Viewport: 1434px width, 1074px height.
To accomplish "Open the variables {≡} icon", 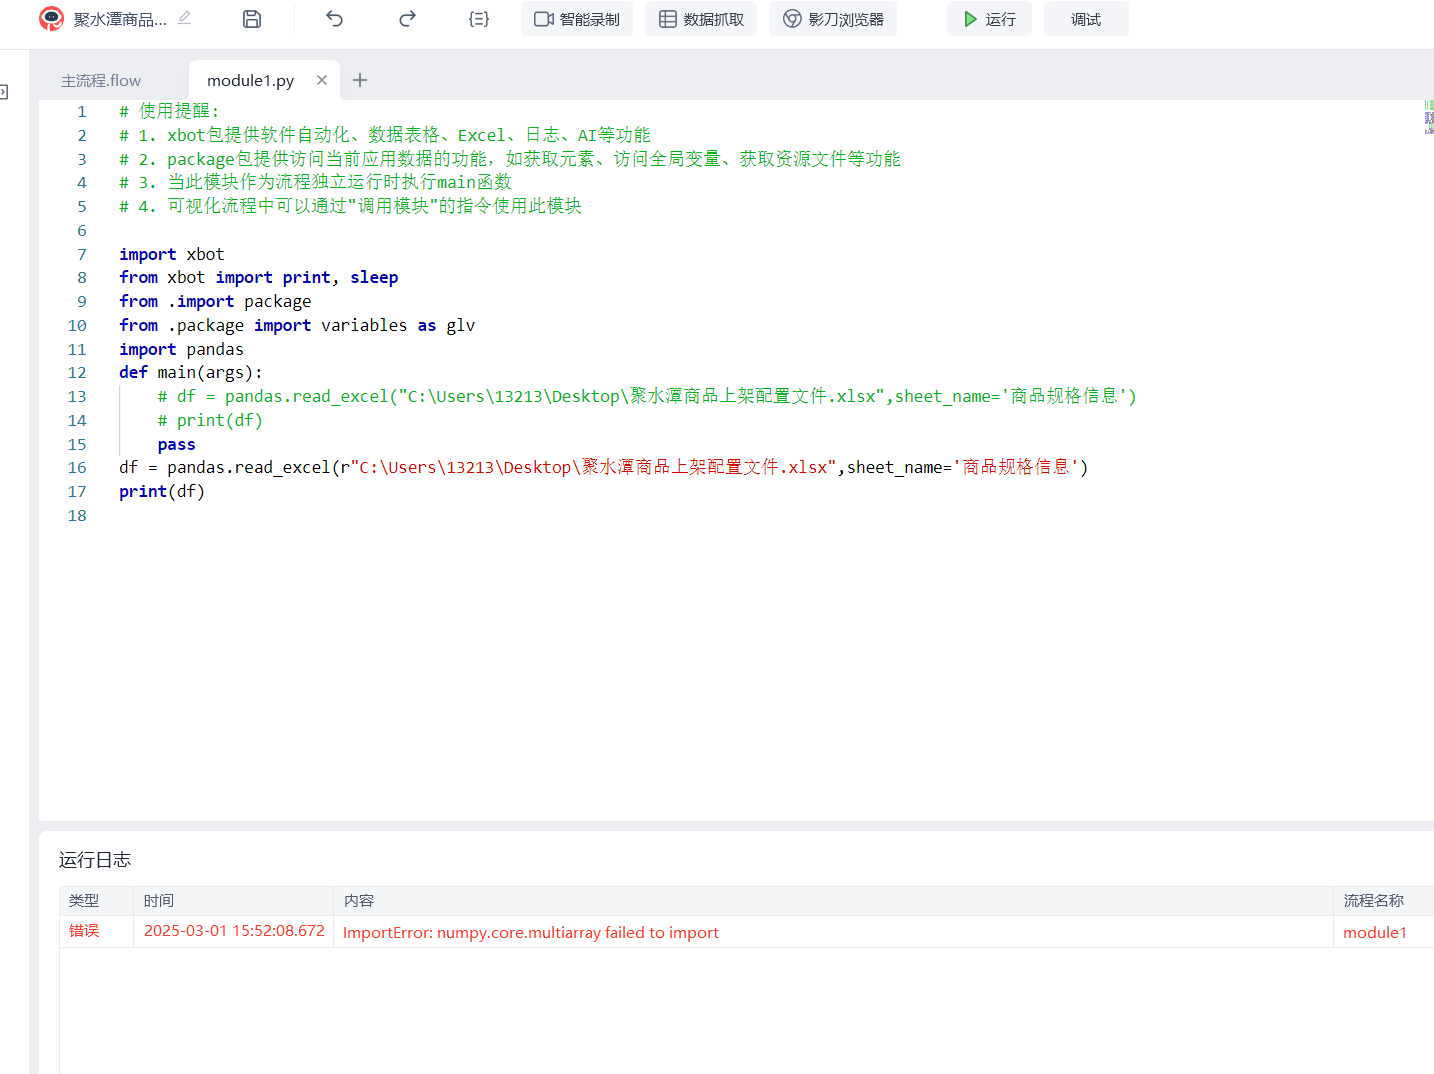I will 479,19.
